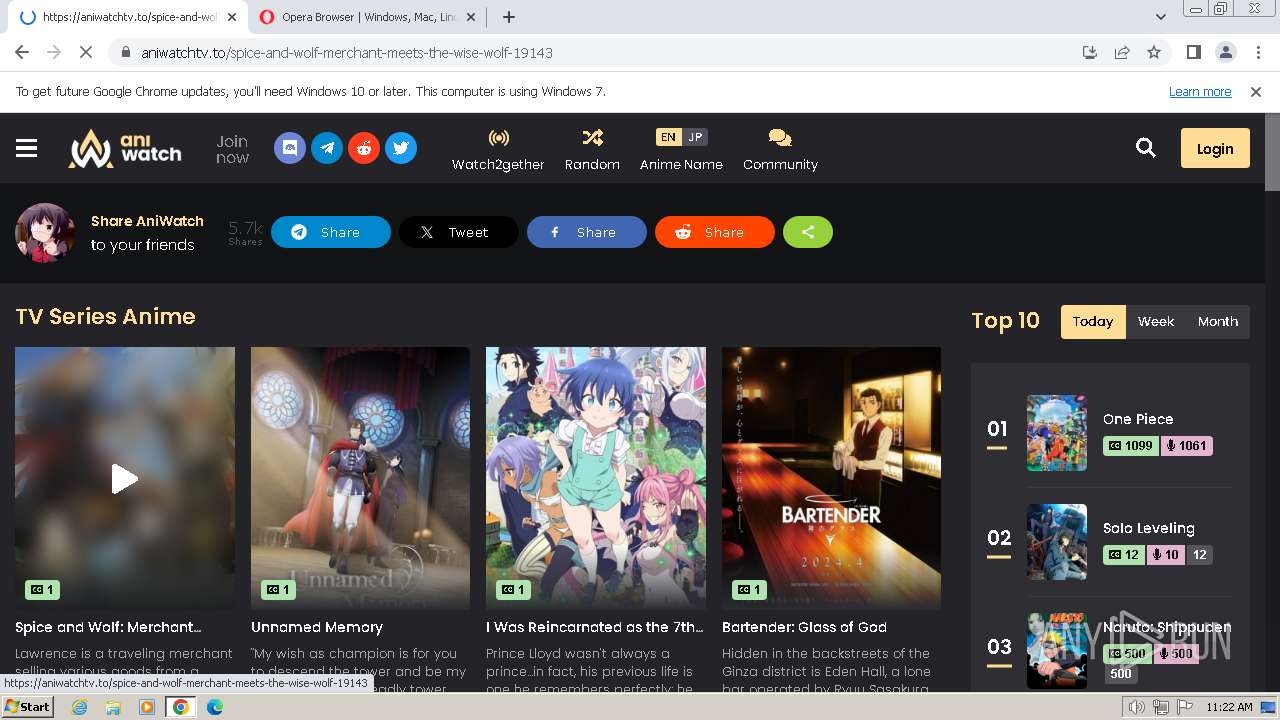Open the hamburger sidebar menu
Viewport: 1280px width, 720px height.
pos(27,148)
